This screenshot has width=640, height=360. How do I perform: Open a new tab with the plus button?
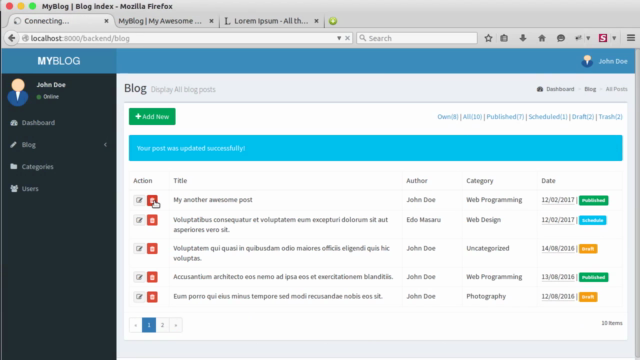tap(333, 21)
